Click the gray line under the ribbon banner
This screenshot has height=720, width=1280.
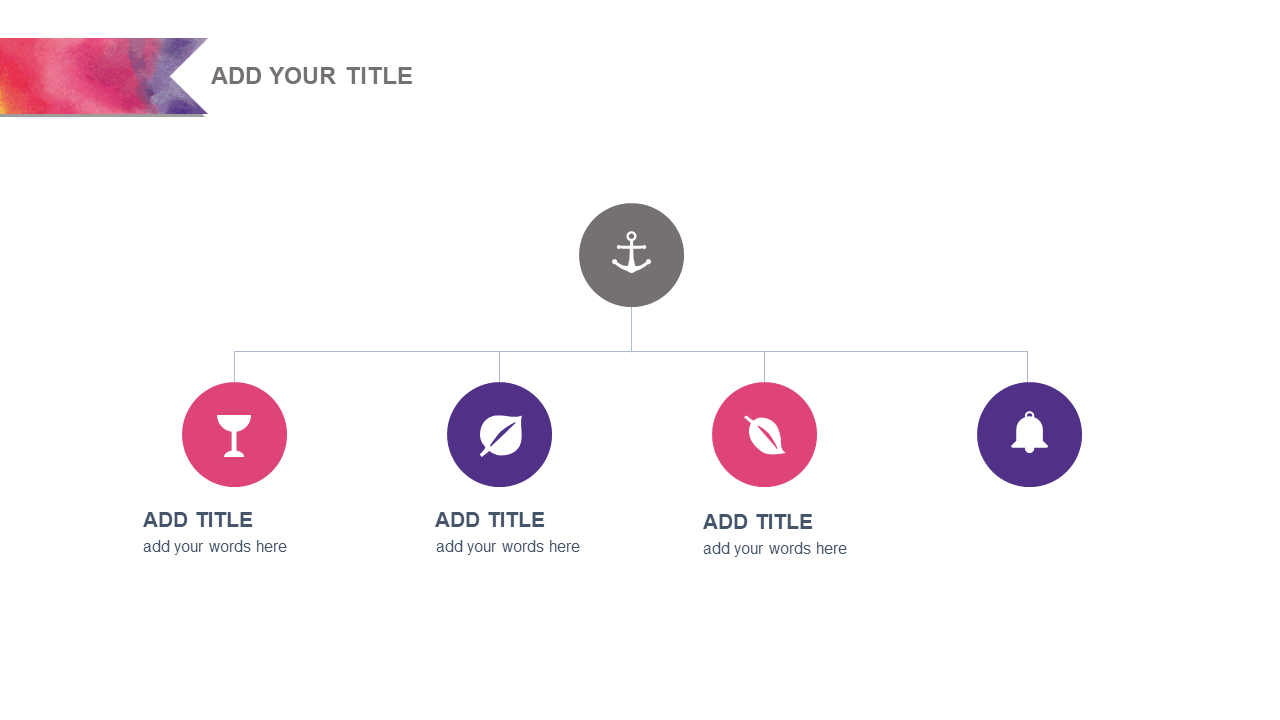pyautogui.click(x=100, y=116)
